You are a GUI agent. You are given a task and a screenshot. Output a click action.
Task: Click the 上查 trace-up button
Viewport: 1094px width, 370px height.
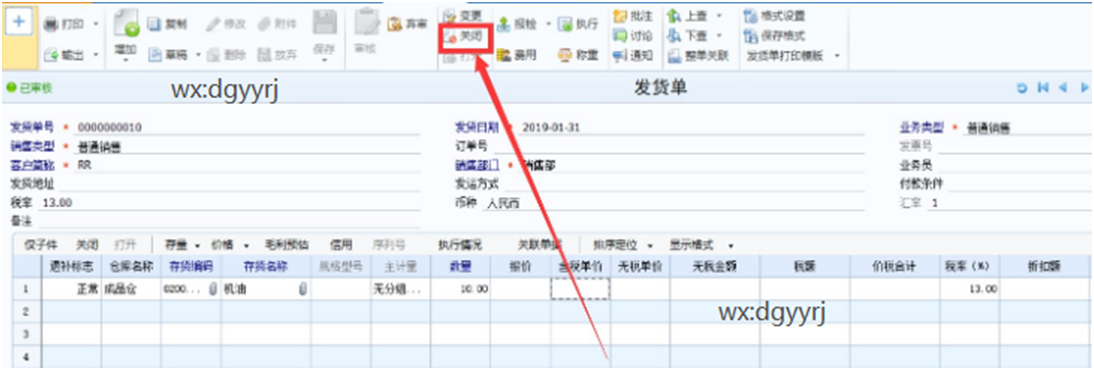[x=687, y=15]
